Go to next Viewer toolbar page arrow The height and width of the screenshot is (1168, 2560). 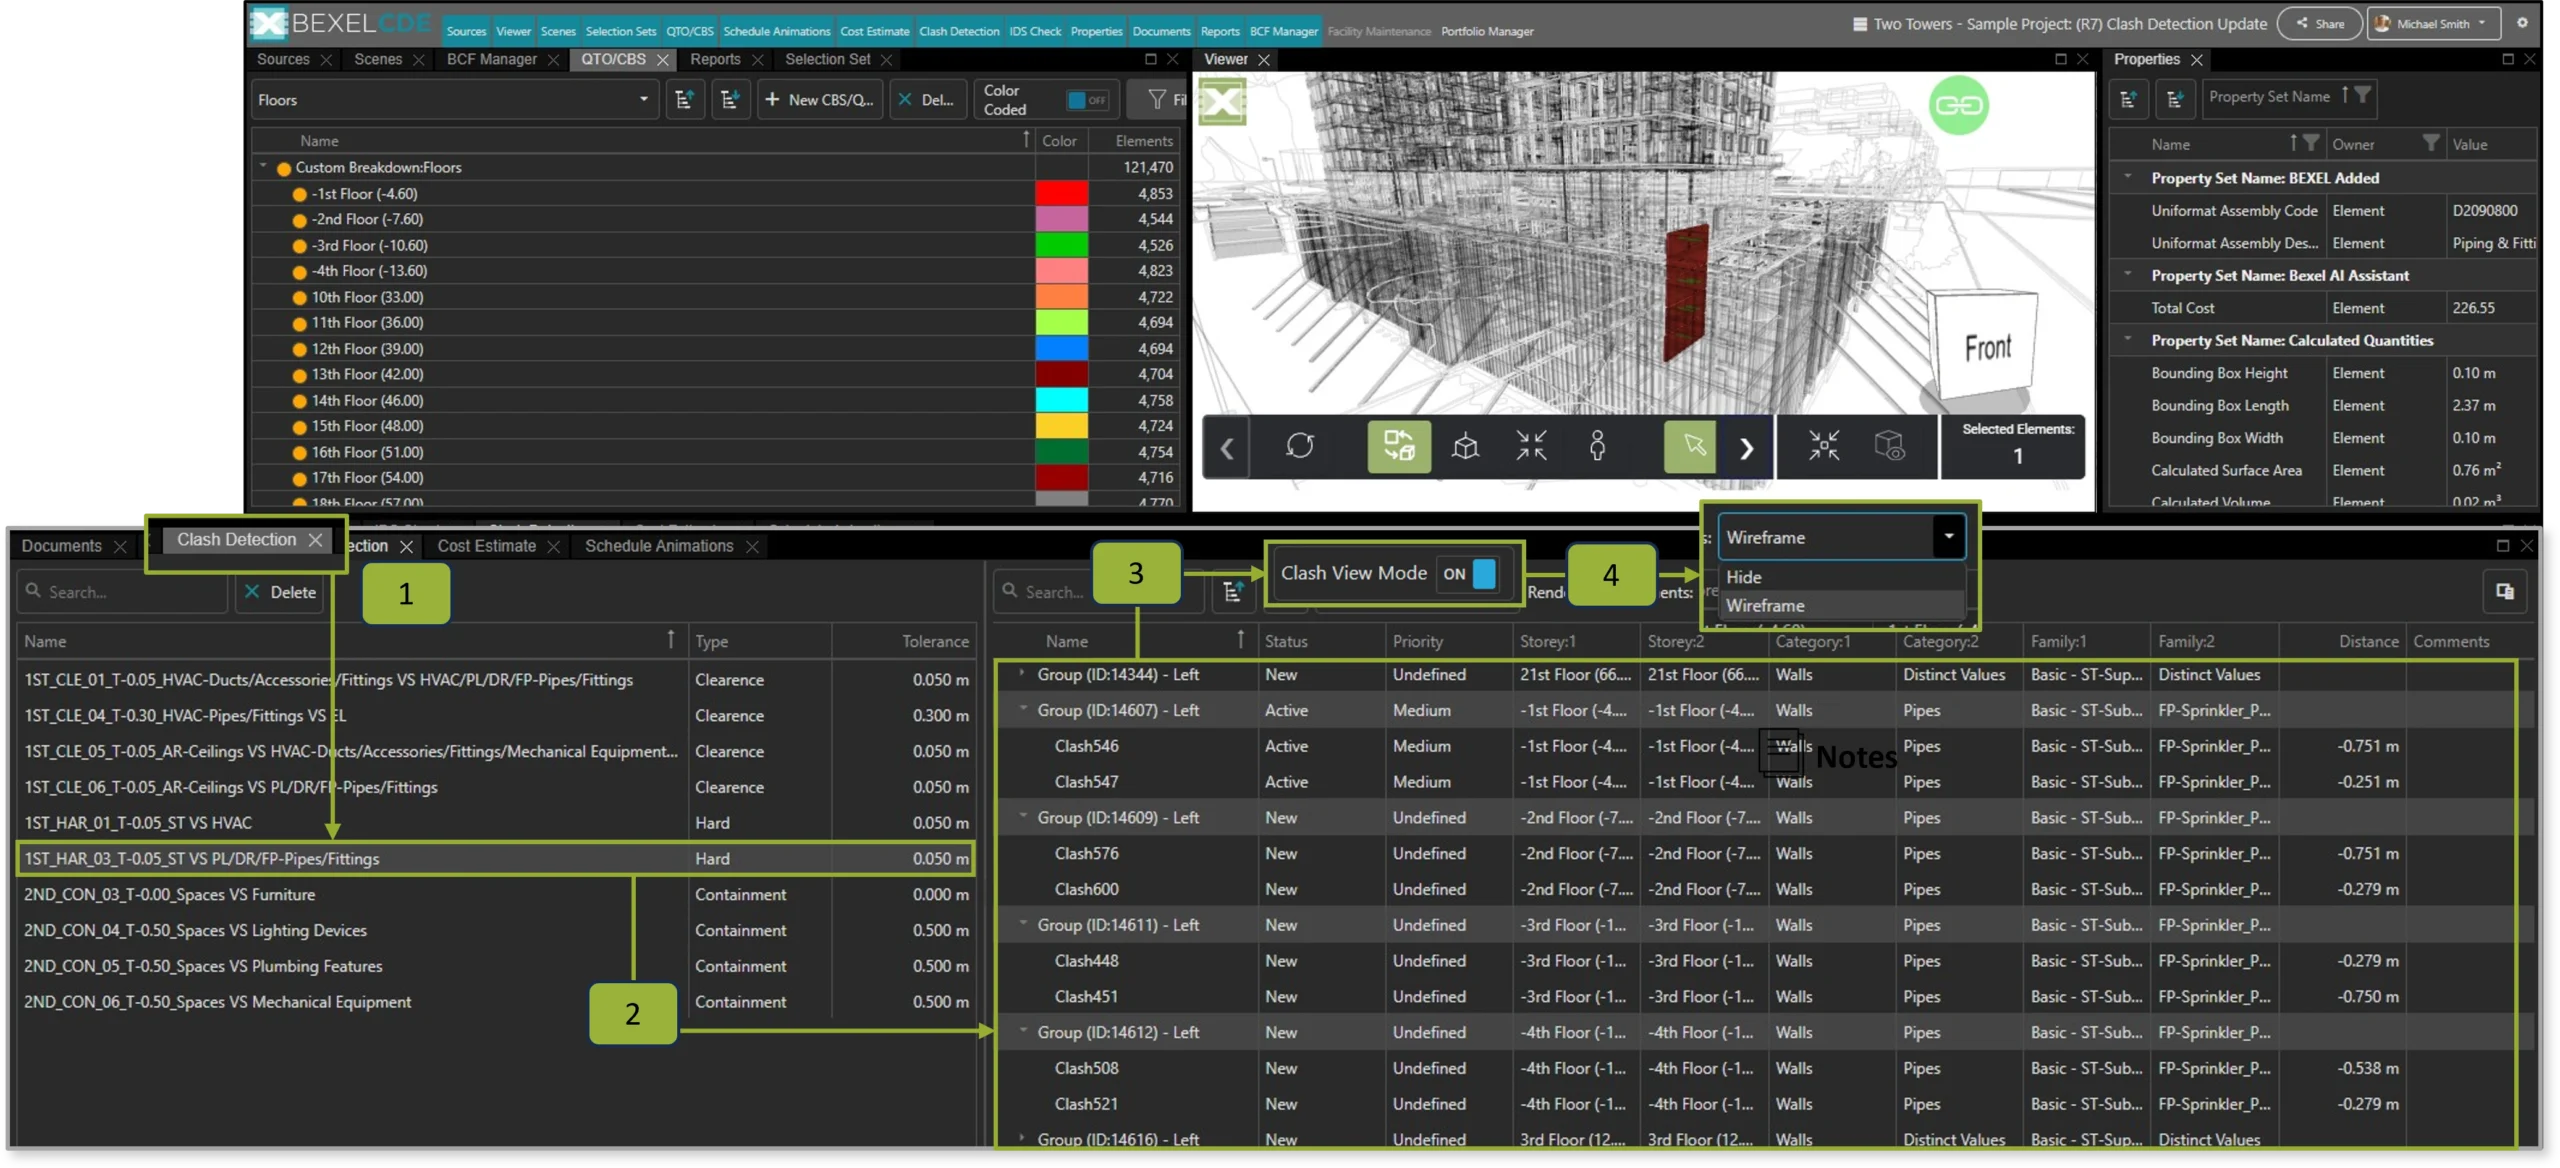pyautogui.click(x=1746, y=448)
